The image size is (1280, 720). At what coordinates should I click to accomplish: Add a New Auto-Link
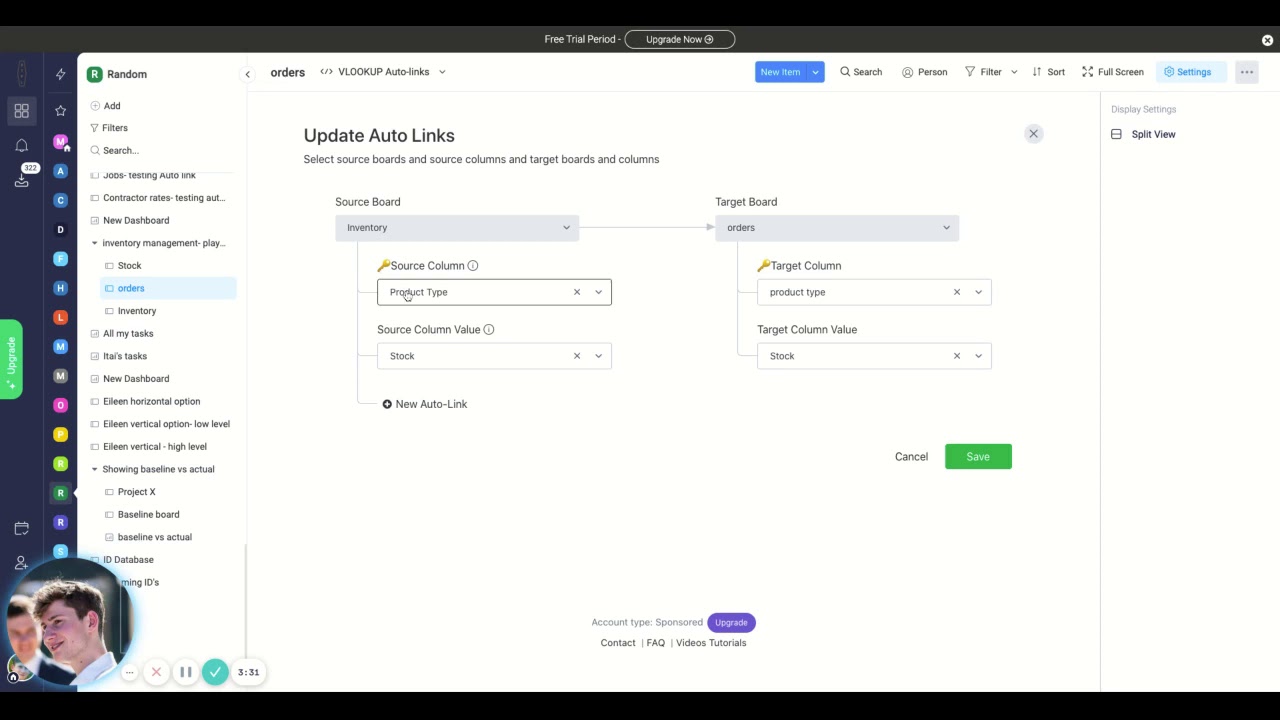tap(425, 404)
